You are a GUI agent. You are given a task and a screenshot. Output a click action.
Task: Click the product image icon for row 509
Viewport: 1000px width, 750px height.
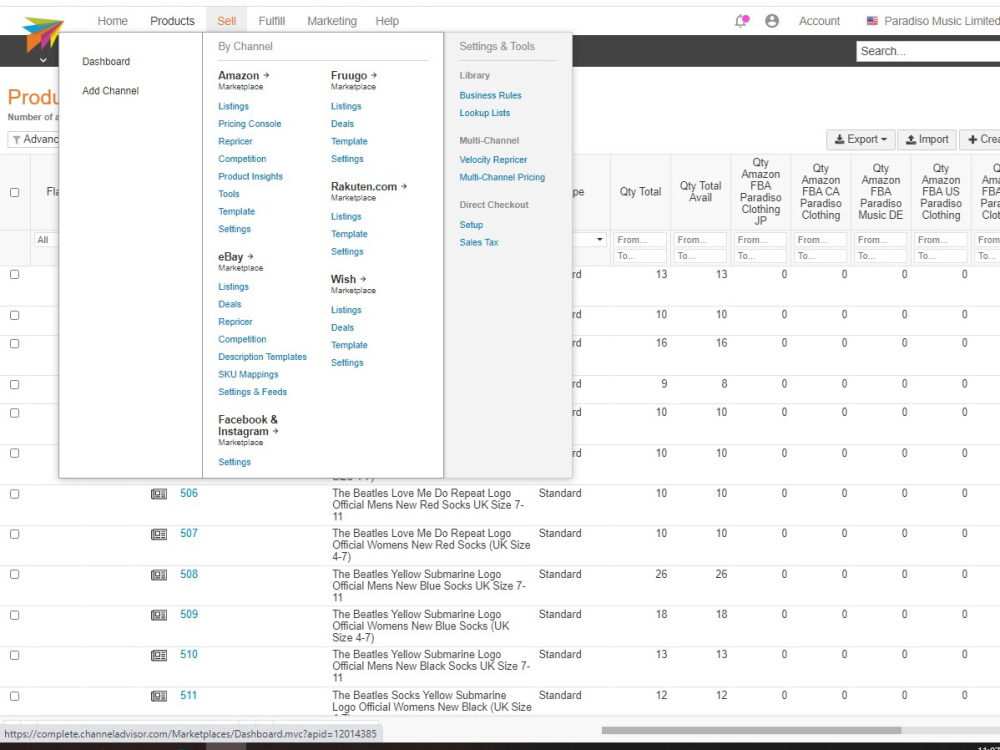159,615
